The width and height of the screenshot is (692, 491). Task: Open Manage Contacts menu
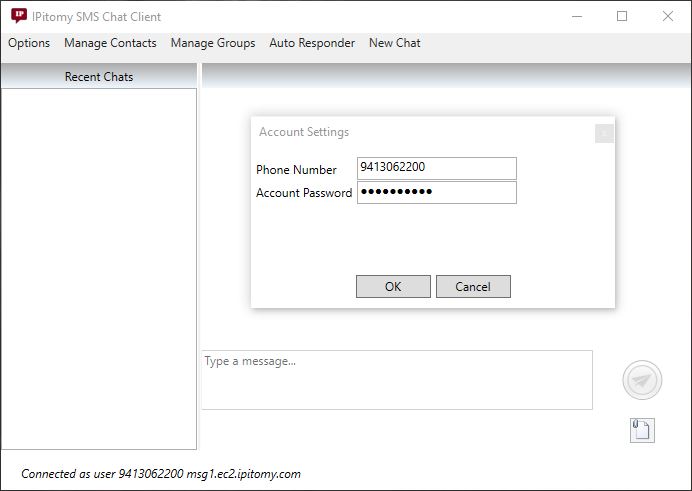110,43
